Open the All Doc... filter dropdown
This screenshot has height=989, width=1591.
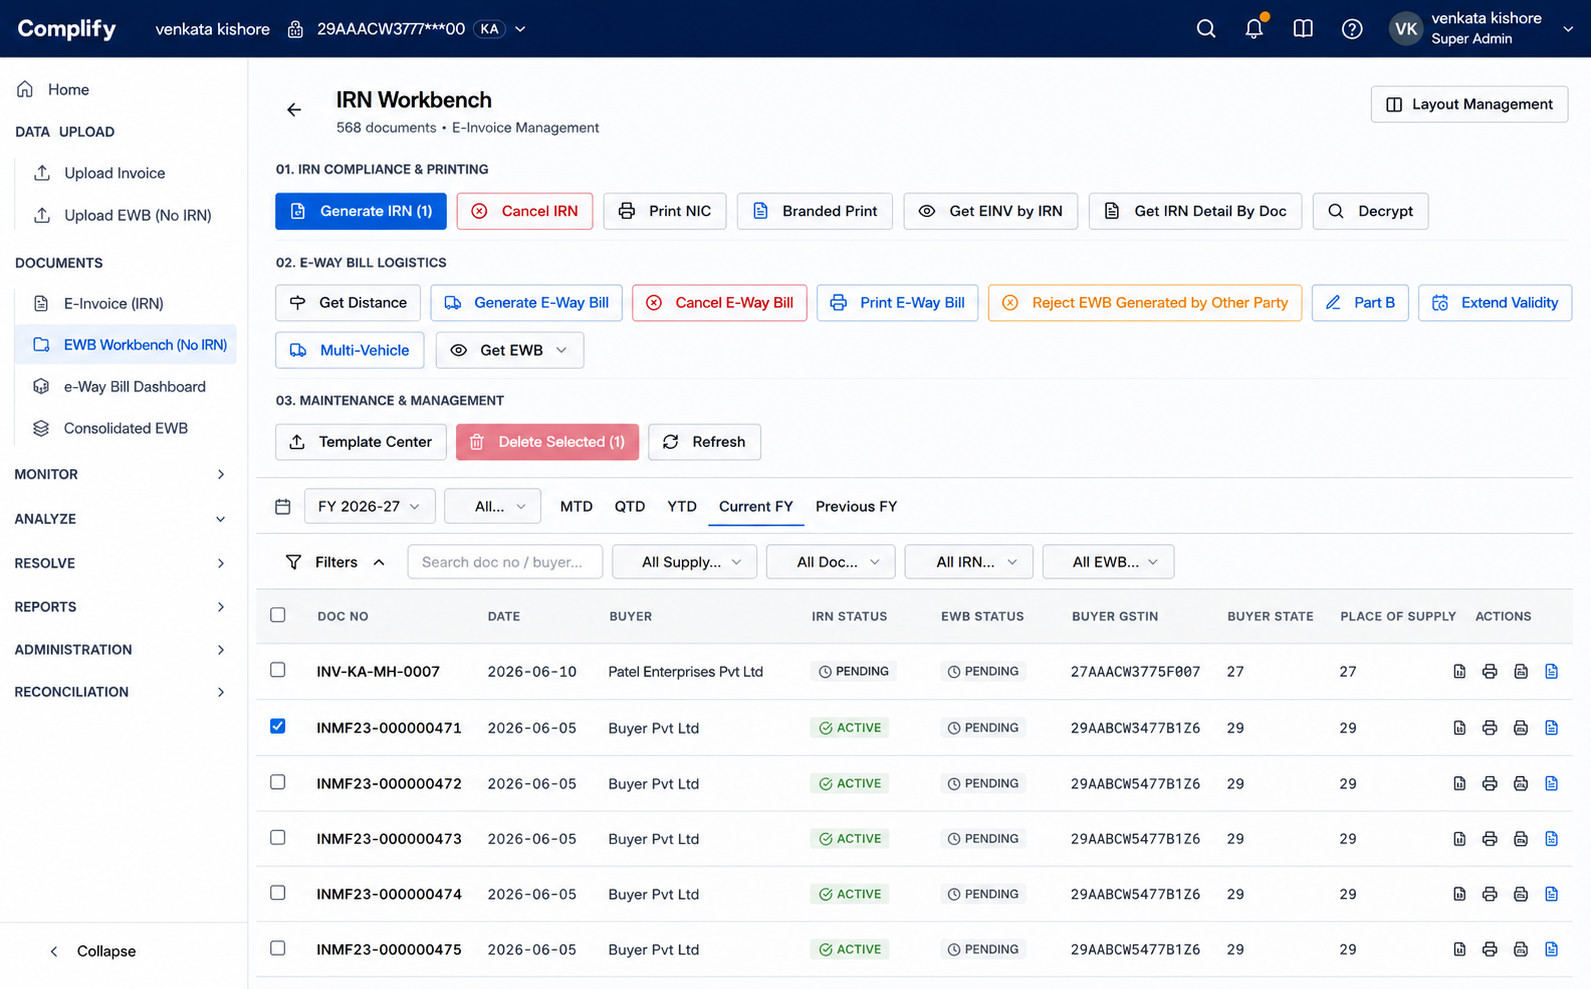tap(831, 562)
